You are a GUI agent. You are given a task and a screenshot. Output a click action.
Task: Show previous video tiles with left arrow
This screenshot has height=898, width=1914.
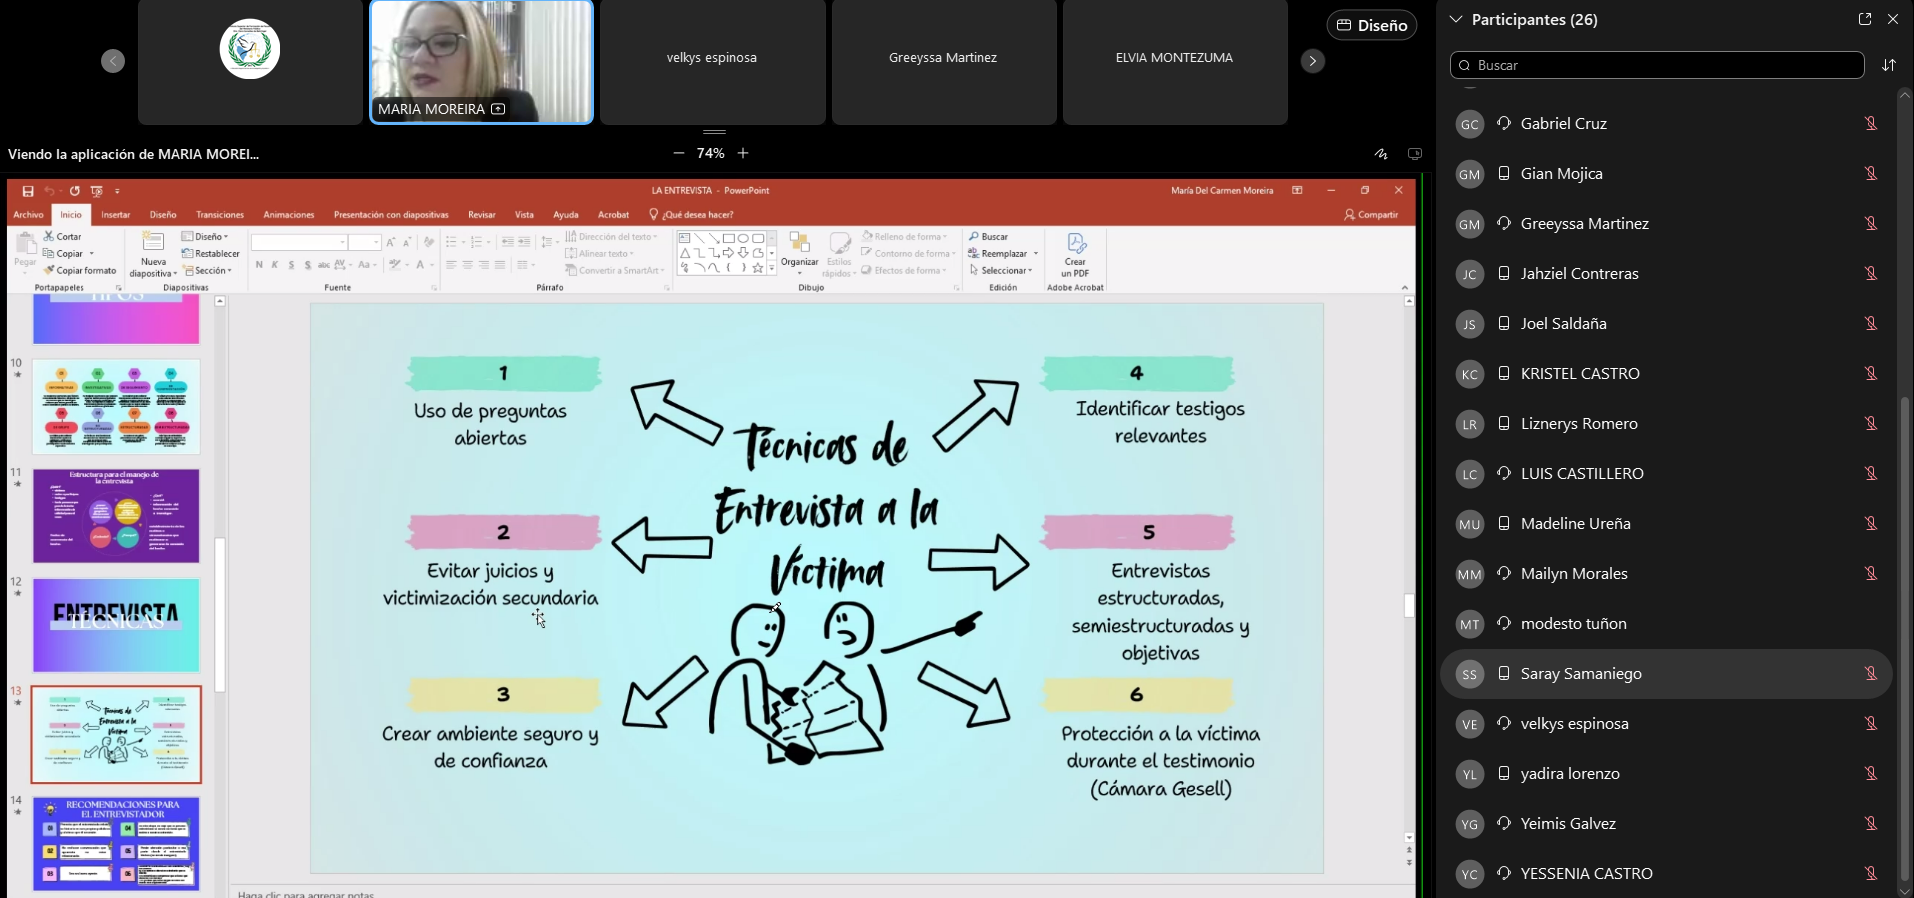(113, 61)
